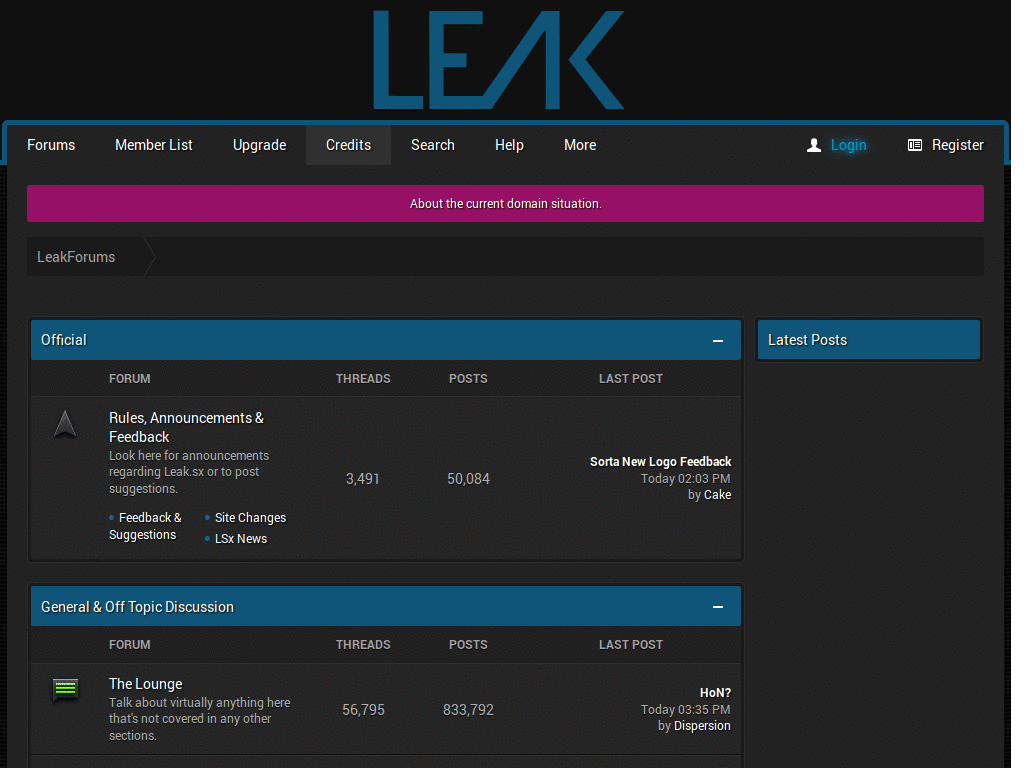This screenshot has height=768, width=1024.
Task: Click the Register form icon
Action: click(x=915, y=145)
